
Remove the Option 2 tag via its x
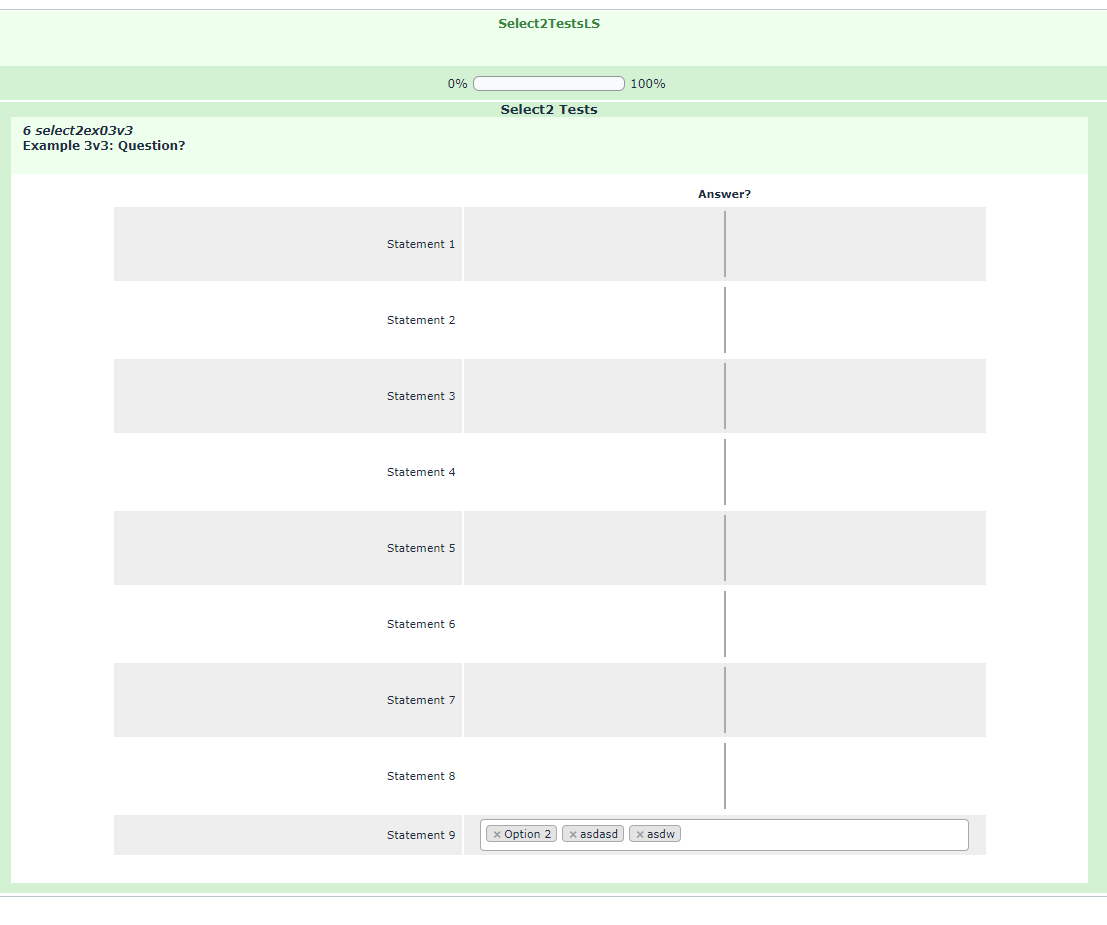pos(497,835)
